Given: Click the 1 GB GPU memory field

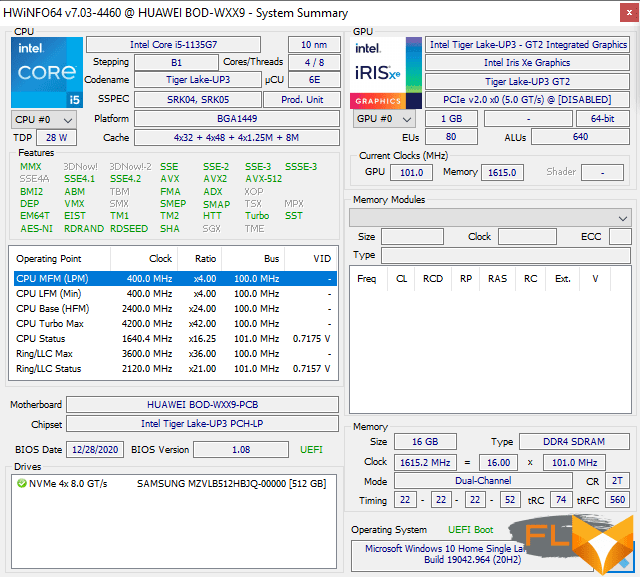Looking at the screenshot, I should [451, 119].
